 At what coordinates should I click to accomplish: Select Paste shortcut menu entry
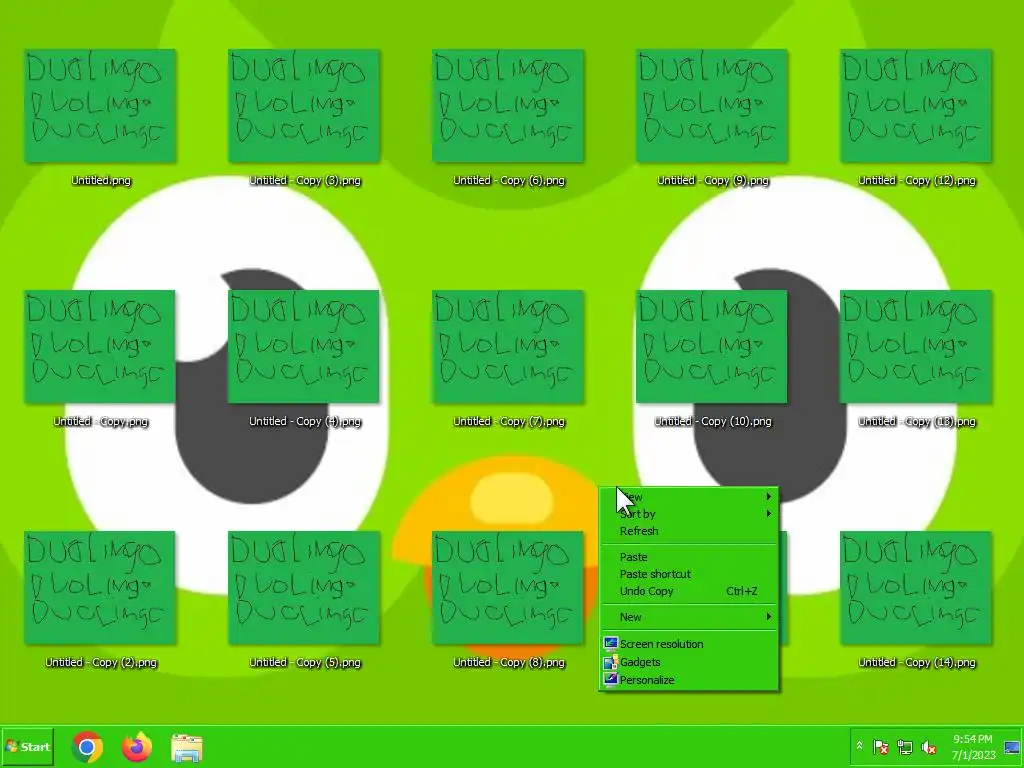pyautogui.click(x=689, y=574)
